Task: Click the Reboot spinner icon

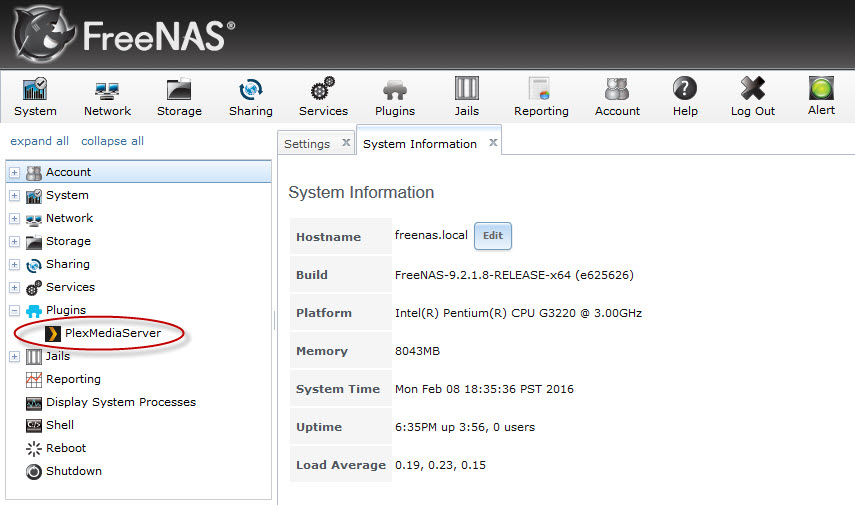Action: coord(34,449)
